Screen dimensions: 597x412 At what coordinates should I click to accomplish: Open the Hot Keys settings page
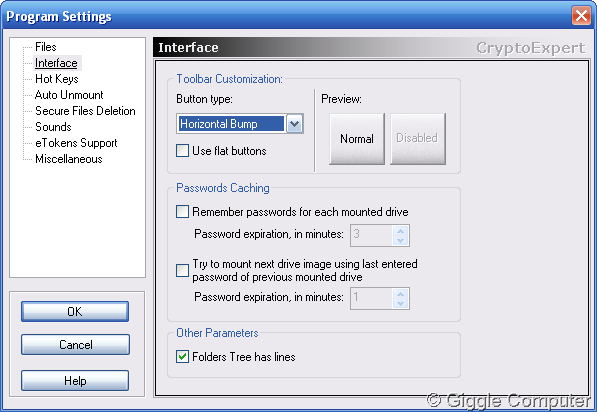coord(57,79)
